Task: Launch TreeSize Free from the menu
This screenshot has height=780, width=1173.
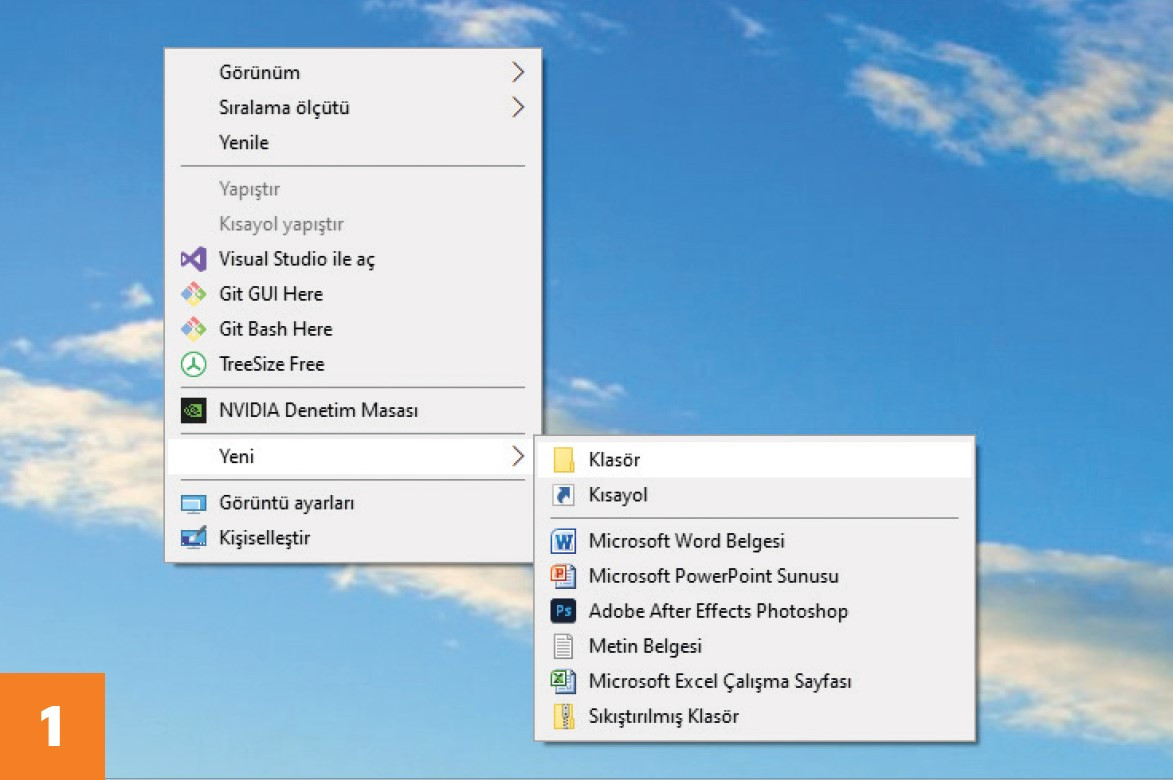Action: [x=353, y=364]
